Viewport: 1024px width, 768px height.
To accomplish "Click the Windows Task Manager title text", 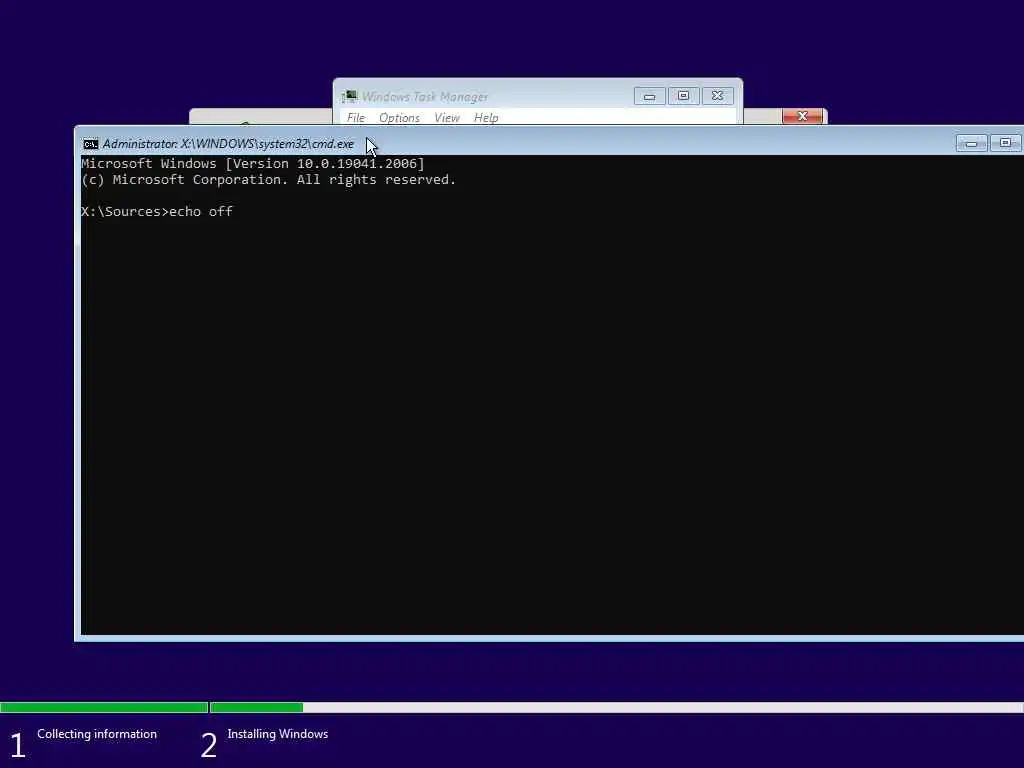I will 424,97.
